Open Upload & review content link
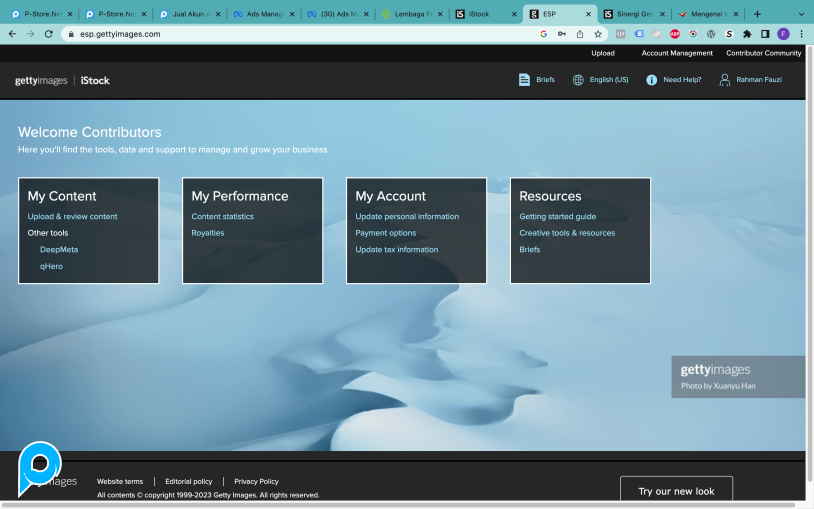Screen dimensions: 814x509 click(72, 216)
